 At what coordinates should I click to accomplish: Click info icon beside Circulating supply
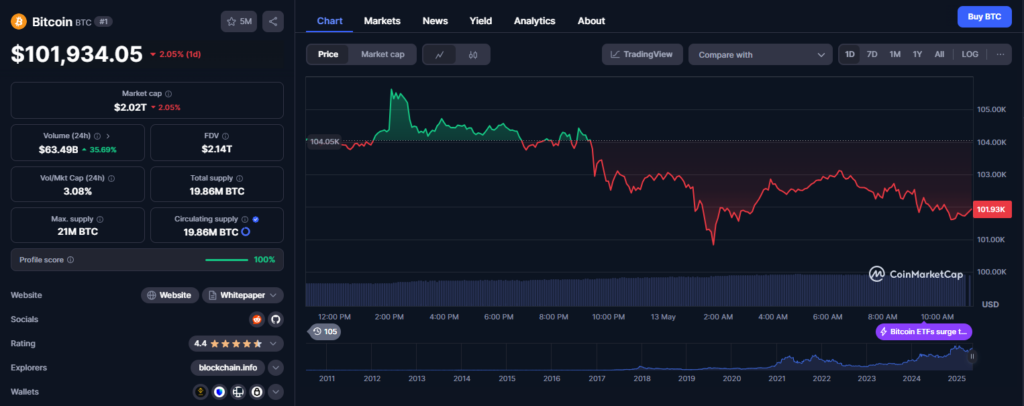(x=245, y=219)
